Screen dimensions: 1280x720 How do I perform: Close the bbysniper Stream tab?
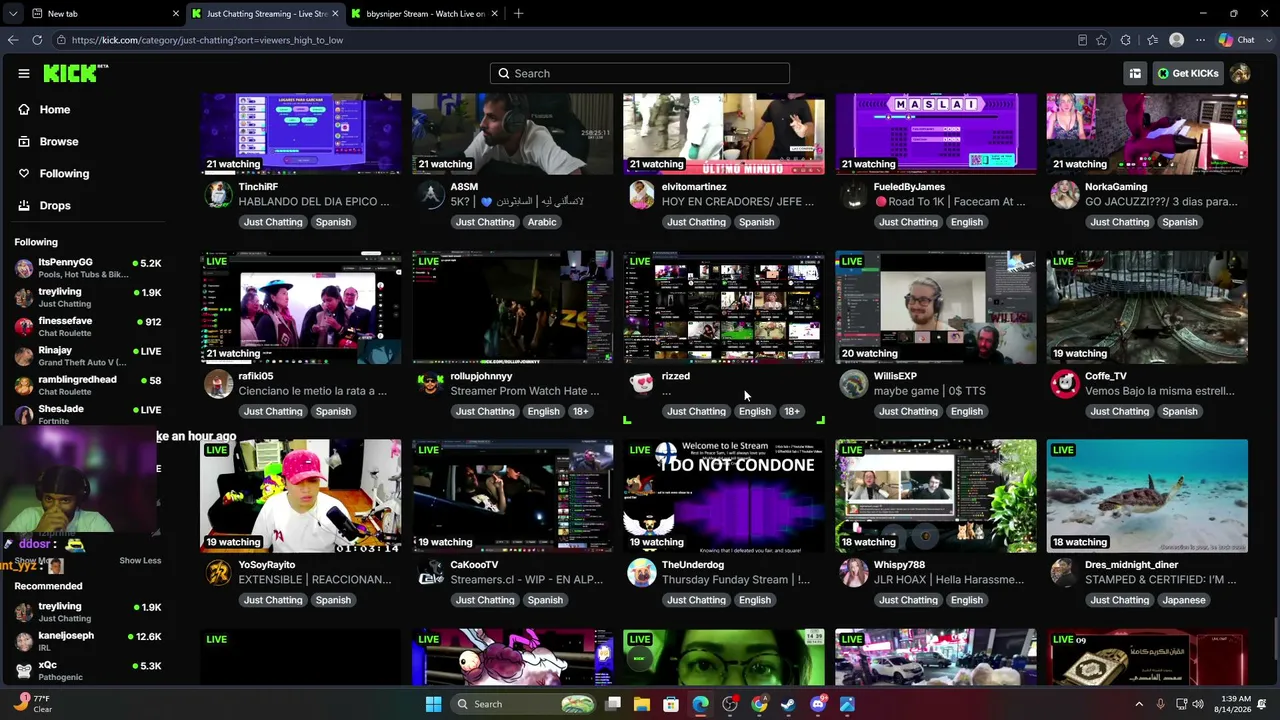tap(494, 13)
